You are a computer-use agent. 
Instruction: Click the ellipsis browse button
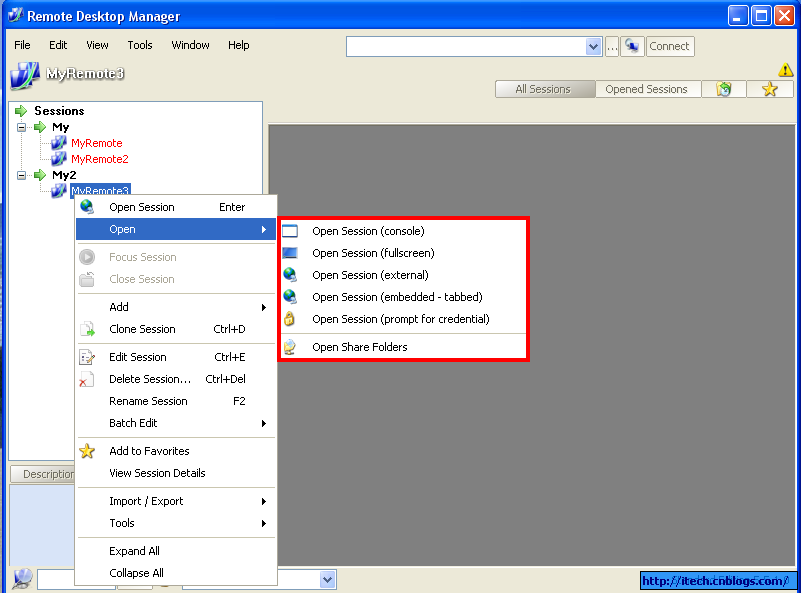pos(611,46)
